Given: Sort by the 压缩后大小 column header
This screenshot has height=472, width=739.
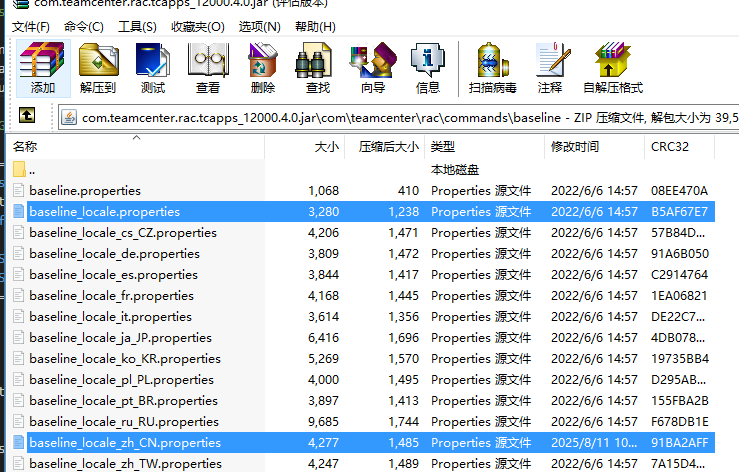Looking at the screenshot, I should [385, 147].
